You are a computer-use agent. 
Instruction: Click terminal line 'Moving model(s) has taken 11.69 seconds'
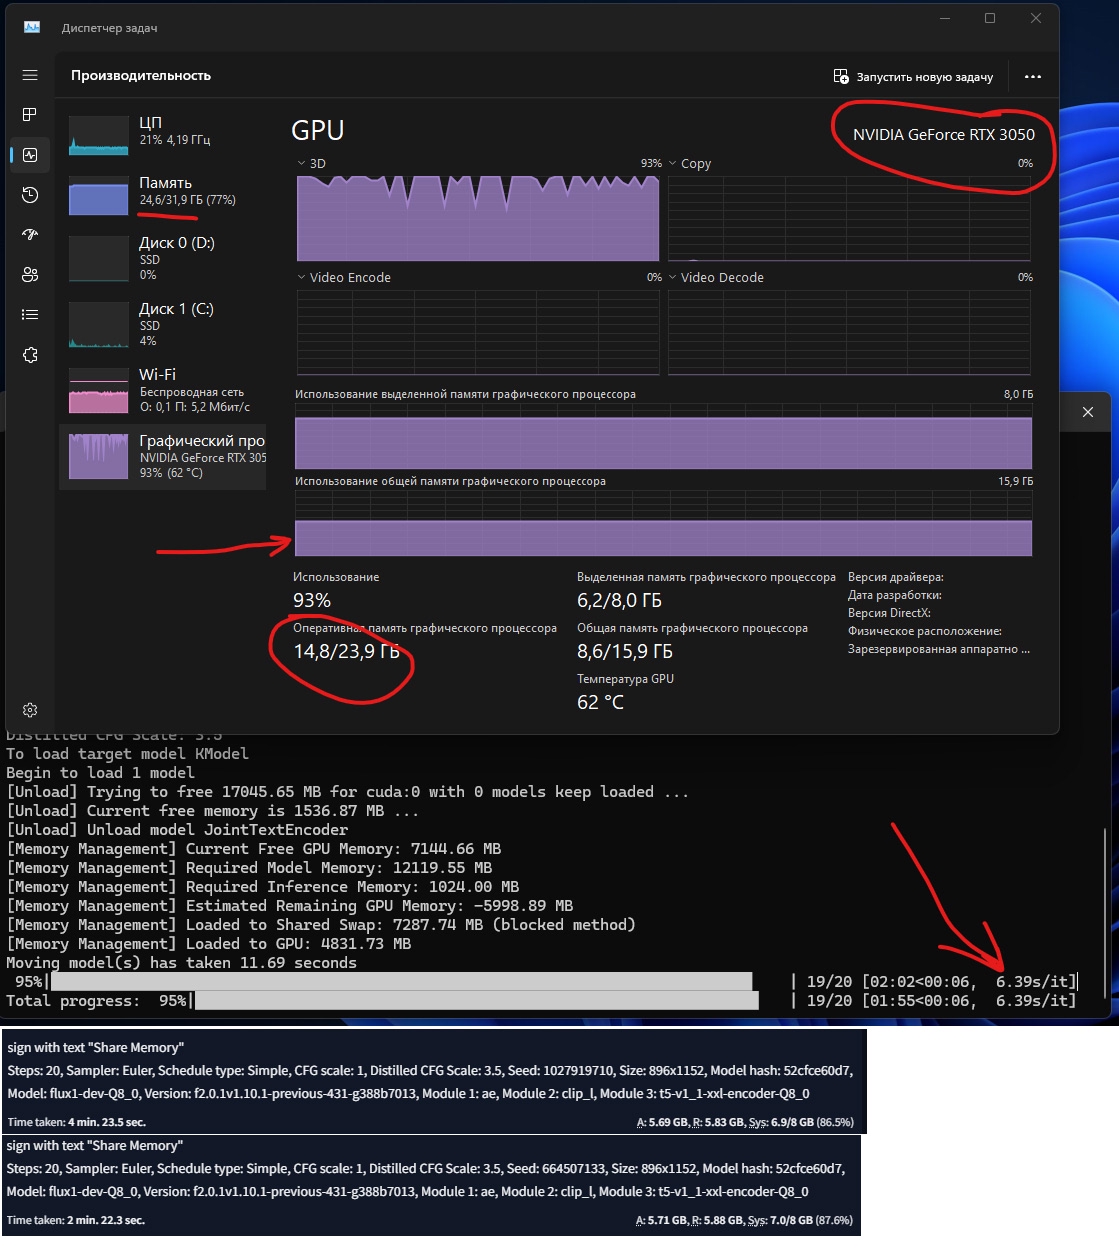point(182,963)
